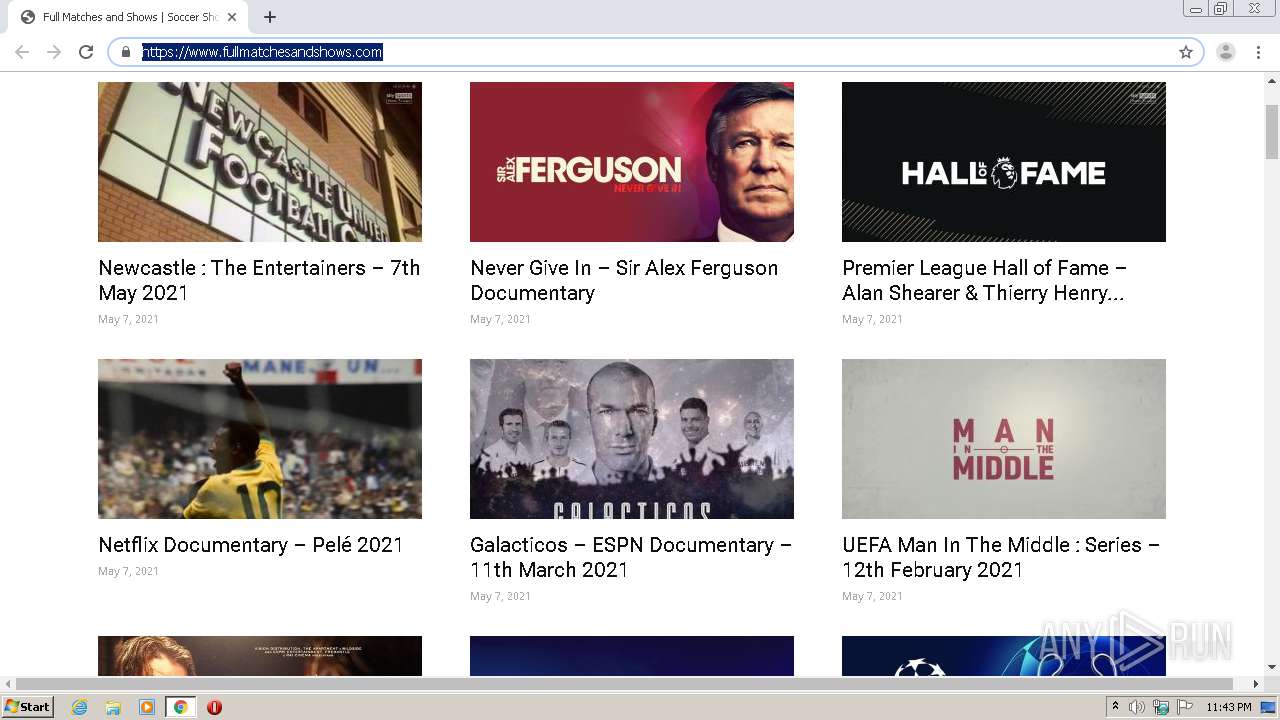Click the vertical scrollbar up arrow

pyautogui.click(x=1272, y=79)
